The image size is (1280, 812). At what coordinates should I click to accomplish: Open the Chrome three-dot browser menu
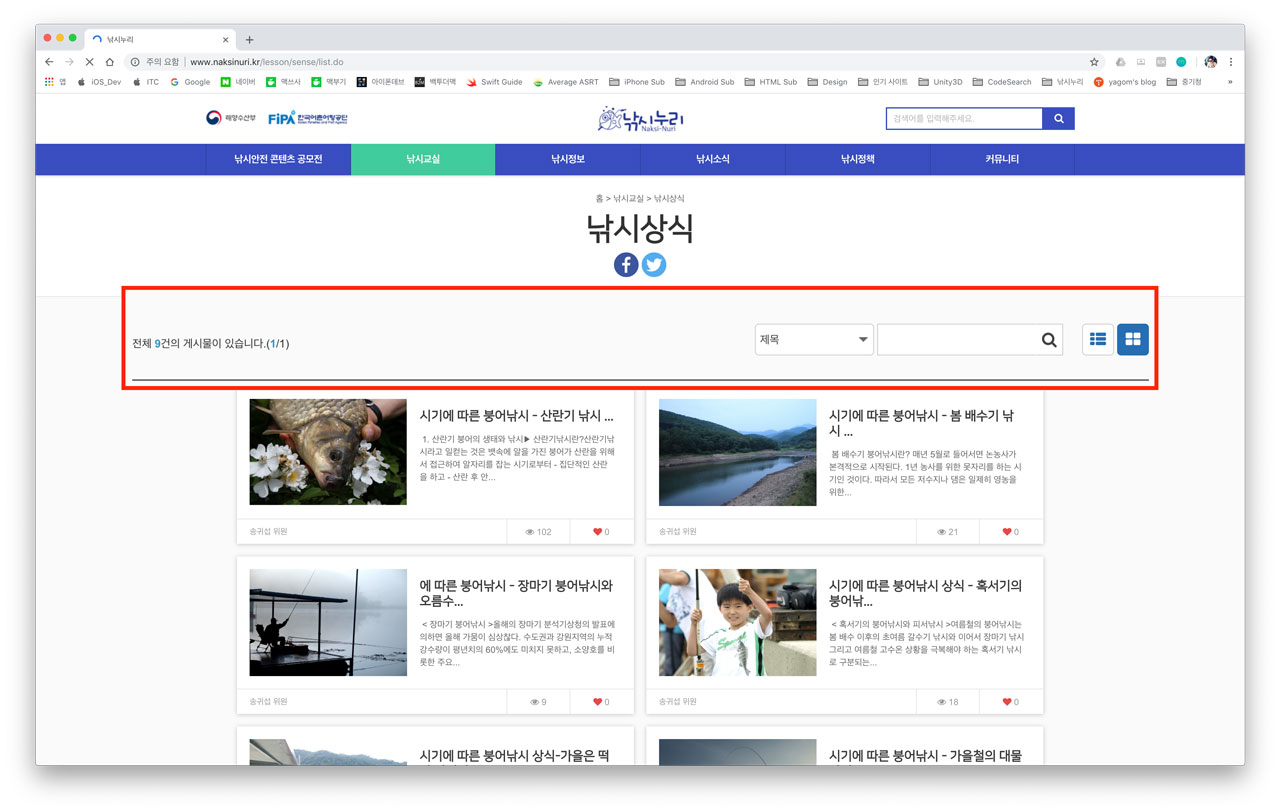1230,60
